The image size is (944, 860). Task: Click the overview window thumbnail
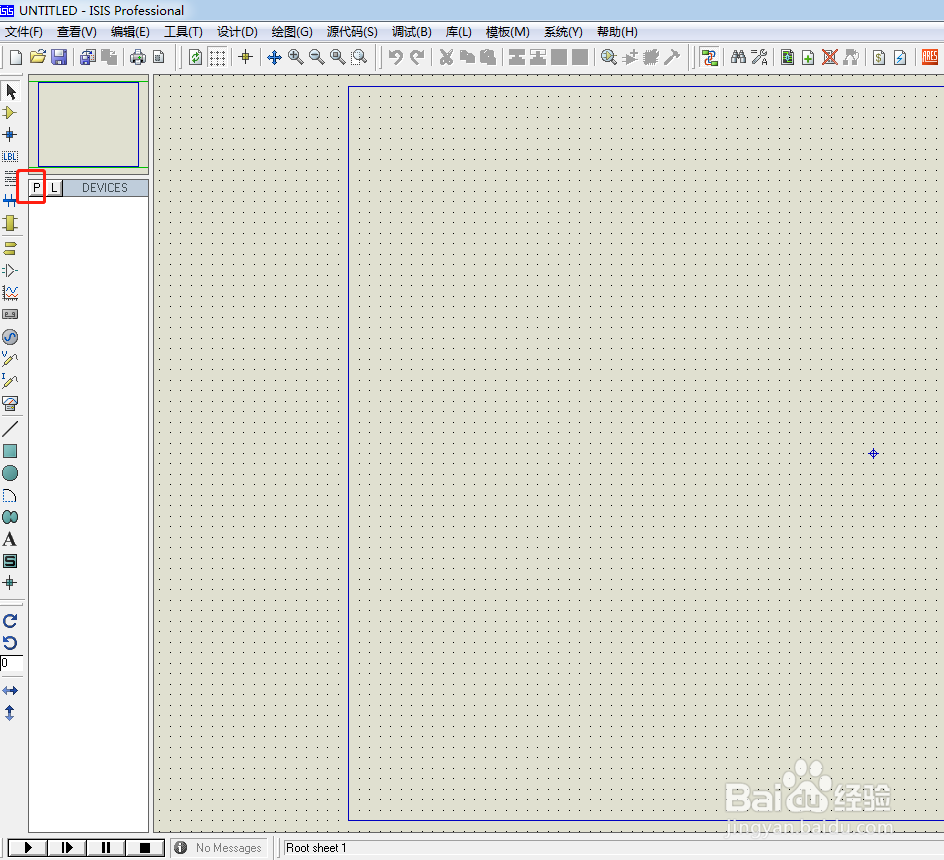(88, 124)
